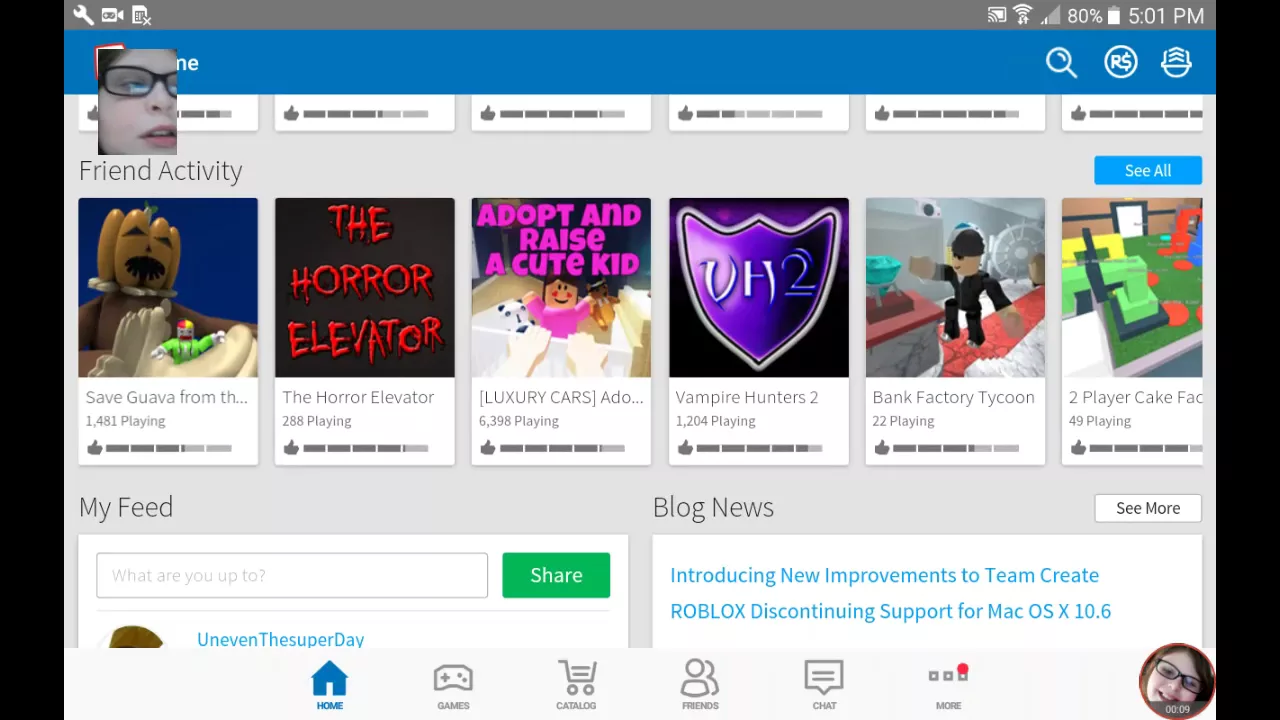
Task: Open the Builders Club icon in header
Action: click(x=1176, y=62)
